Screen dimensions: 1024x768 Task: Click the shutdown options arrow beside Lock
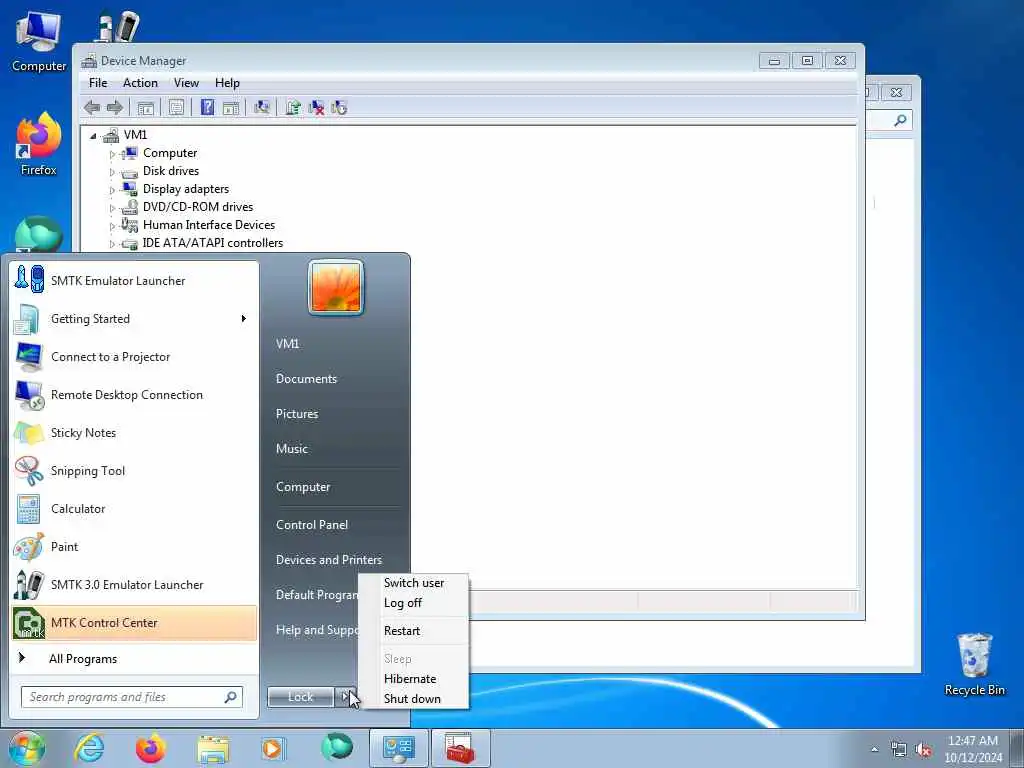pyautogui.click(x=345, y=697)
